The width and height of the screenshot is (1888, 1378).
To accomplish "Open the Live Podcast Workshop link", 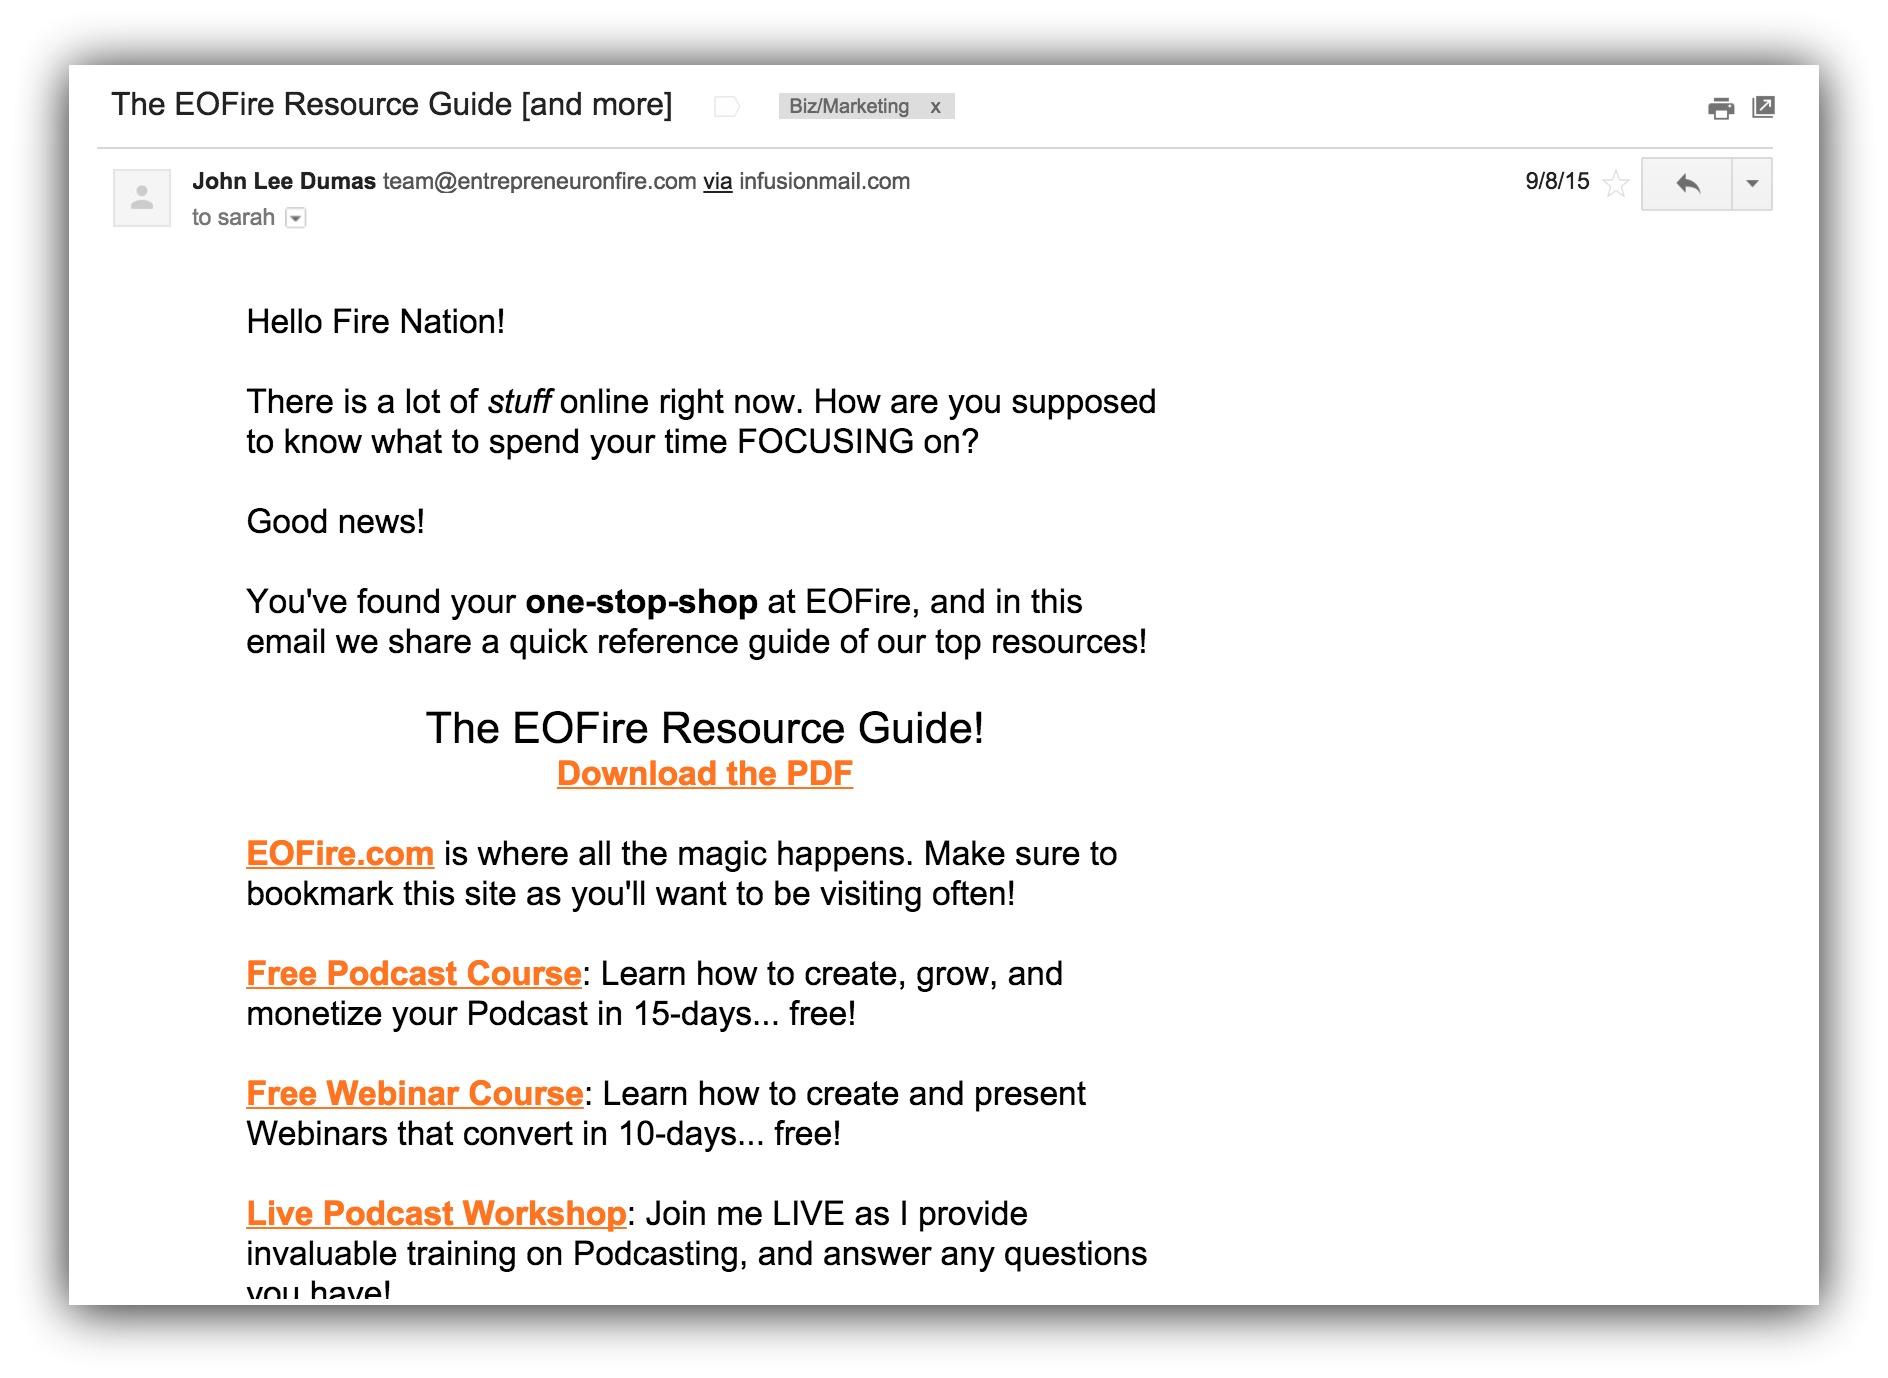I will (x=437, y=1213).
